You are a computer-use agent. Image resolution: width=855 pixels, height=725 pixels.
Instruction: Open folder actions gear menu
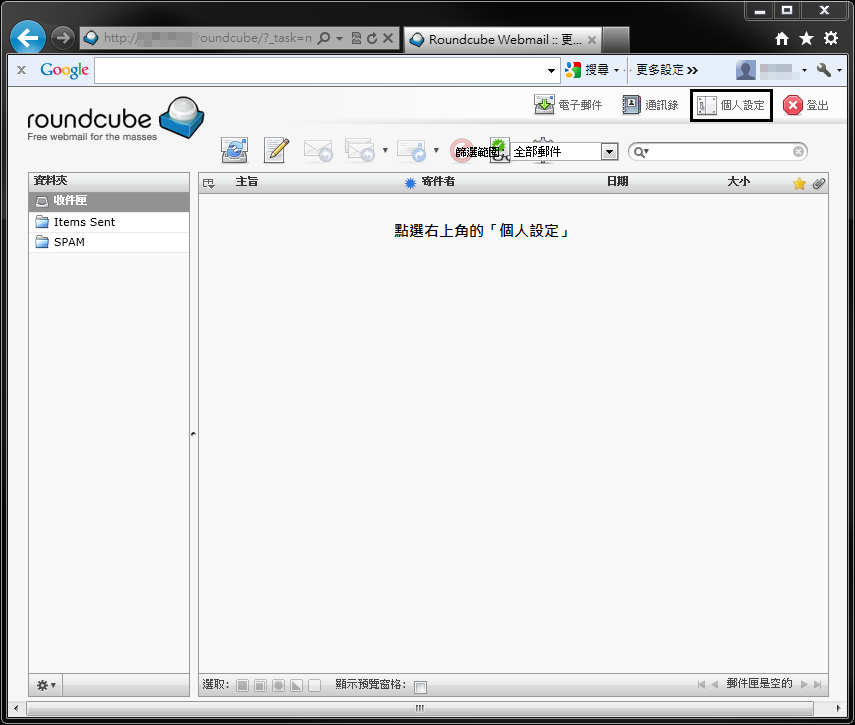[x=46, y=685]
